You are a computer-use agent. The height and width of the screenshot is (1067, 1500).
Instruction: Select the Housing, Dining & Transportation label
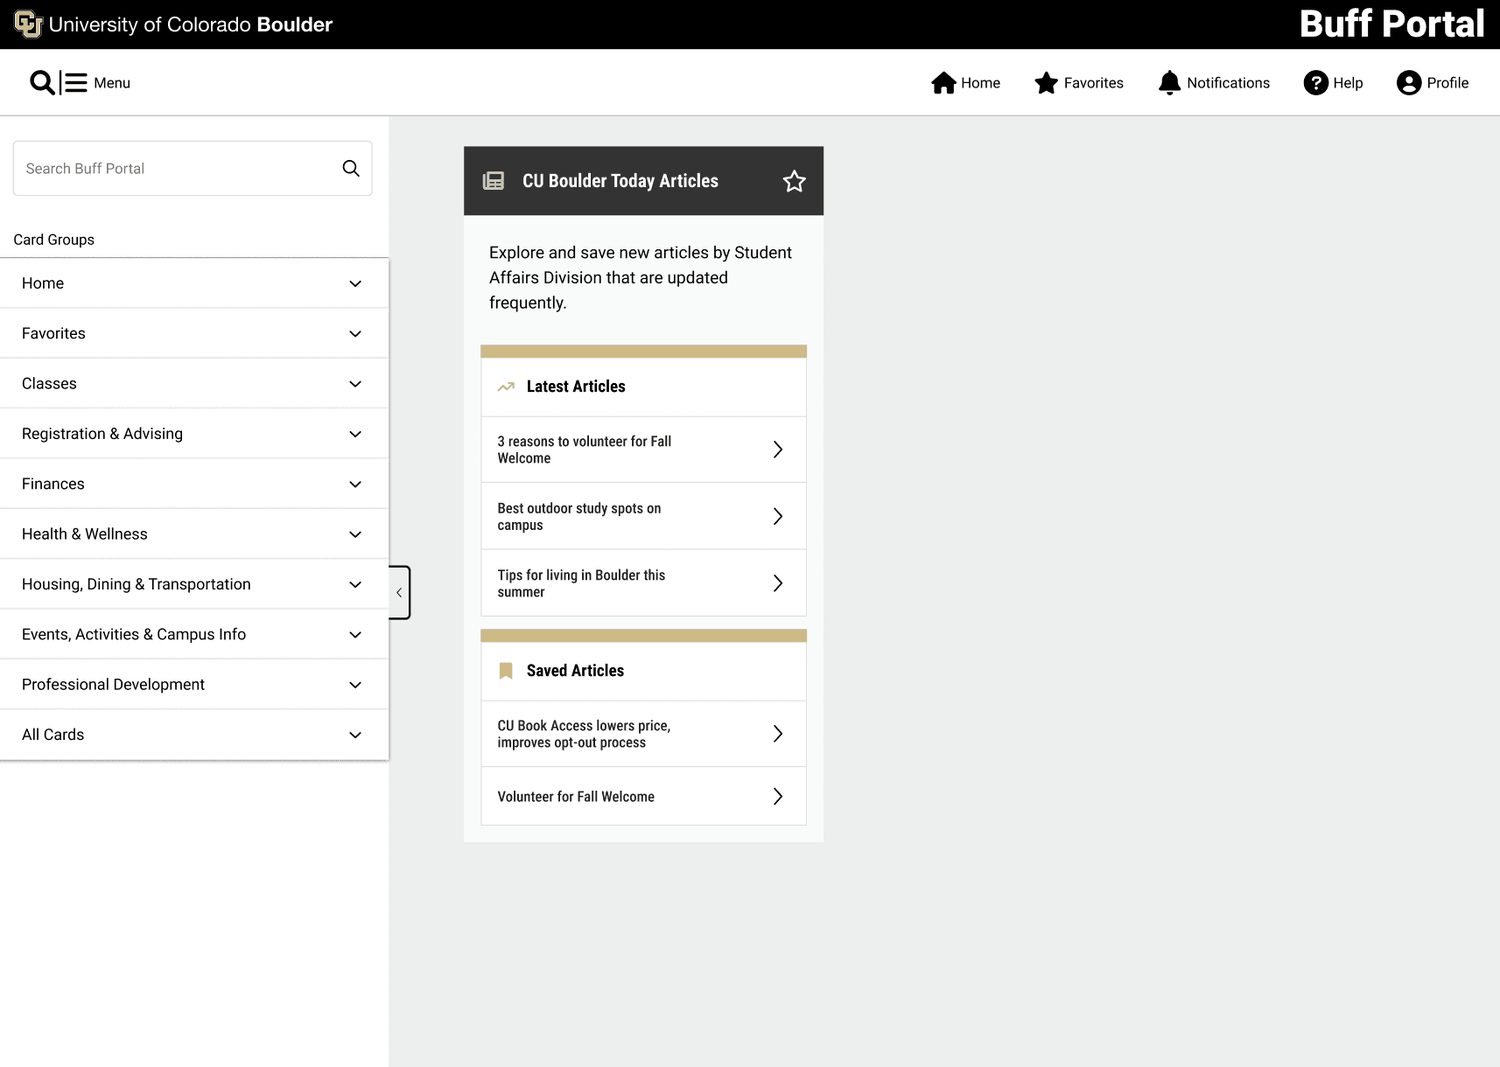(x=136, y=584)
